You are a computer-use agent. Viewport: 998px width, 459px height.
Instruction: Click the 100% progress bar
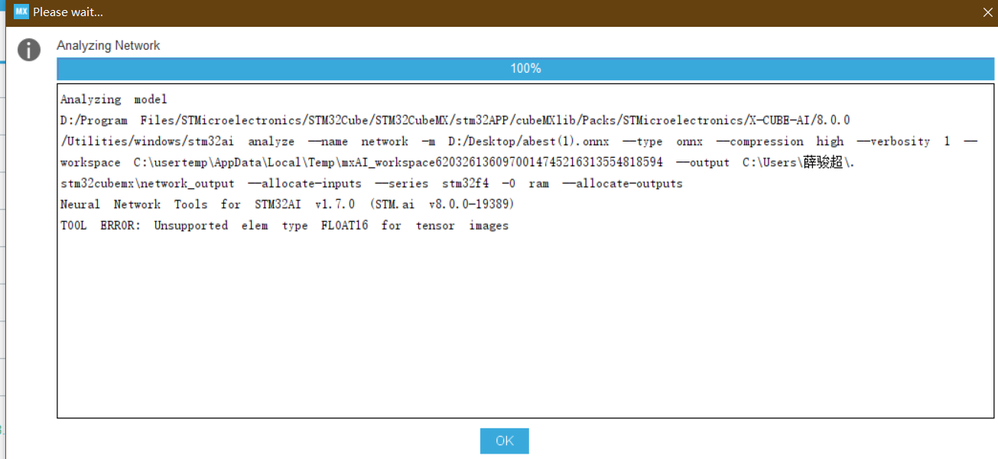[x=525, y=68]
